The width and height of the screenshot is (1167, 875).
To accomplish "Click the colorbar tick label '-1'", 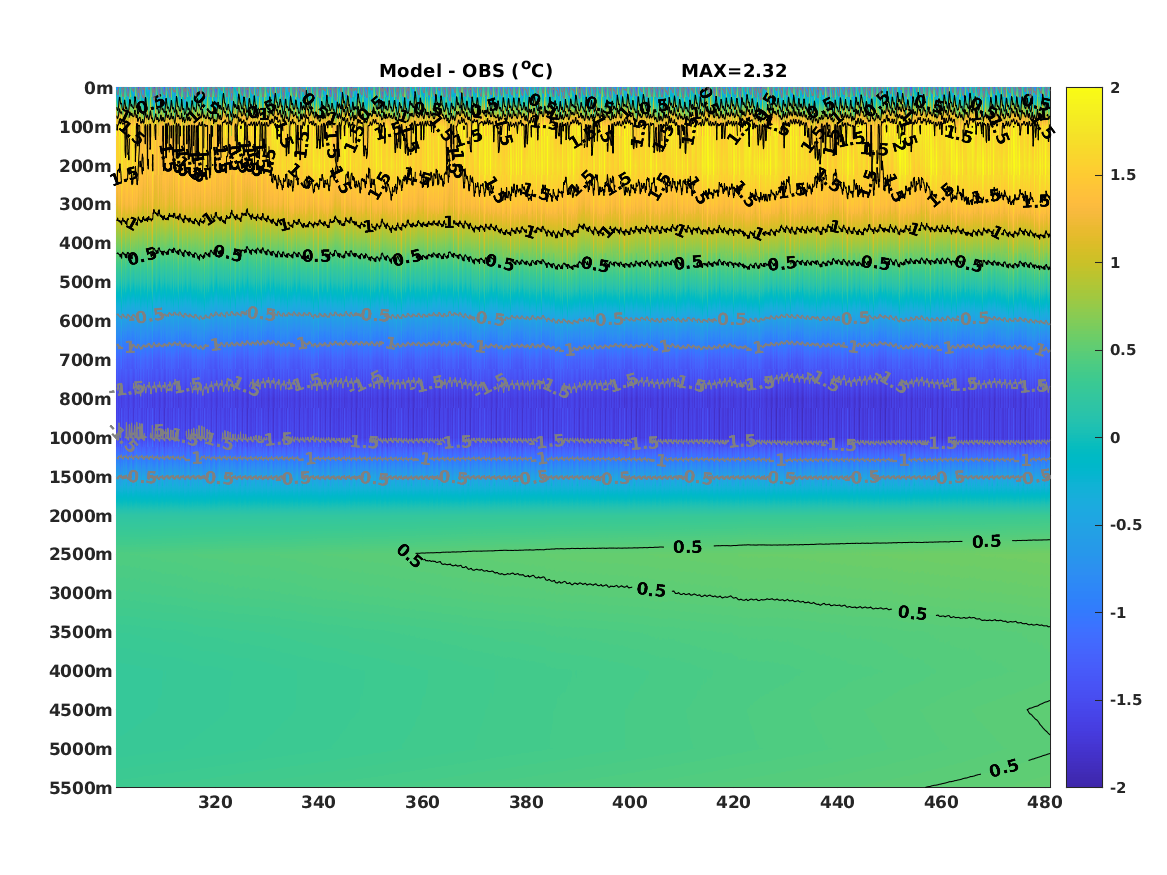I will pyautogui.click(x=1118, y=612).
